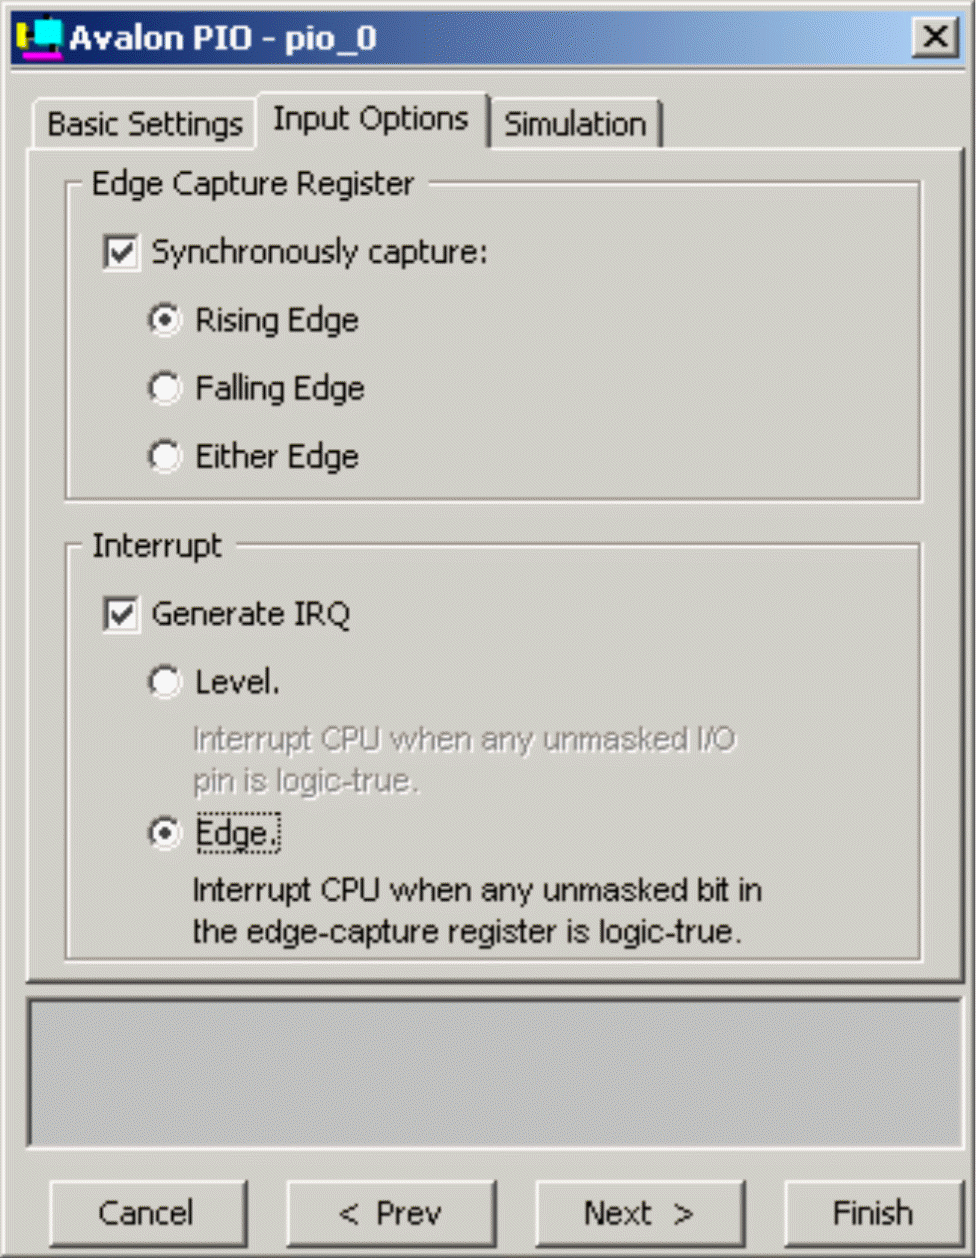Click the "Avalon PIO - pio_0" title text
The height and width of the screenshot is (1258, 977).
click(223, 38)
